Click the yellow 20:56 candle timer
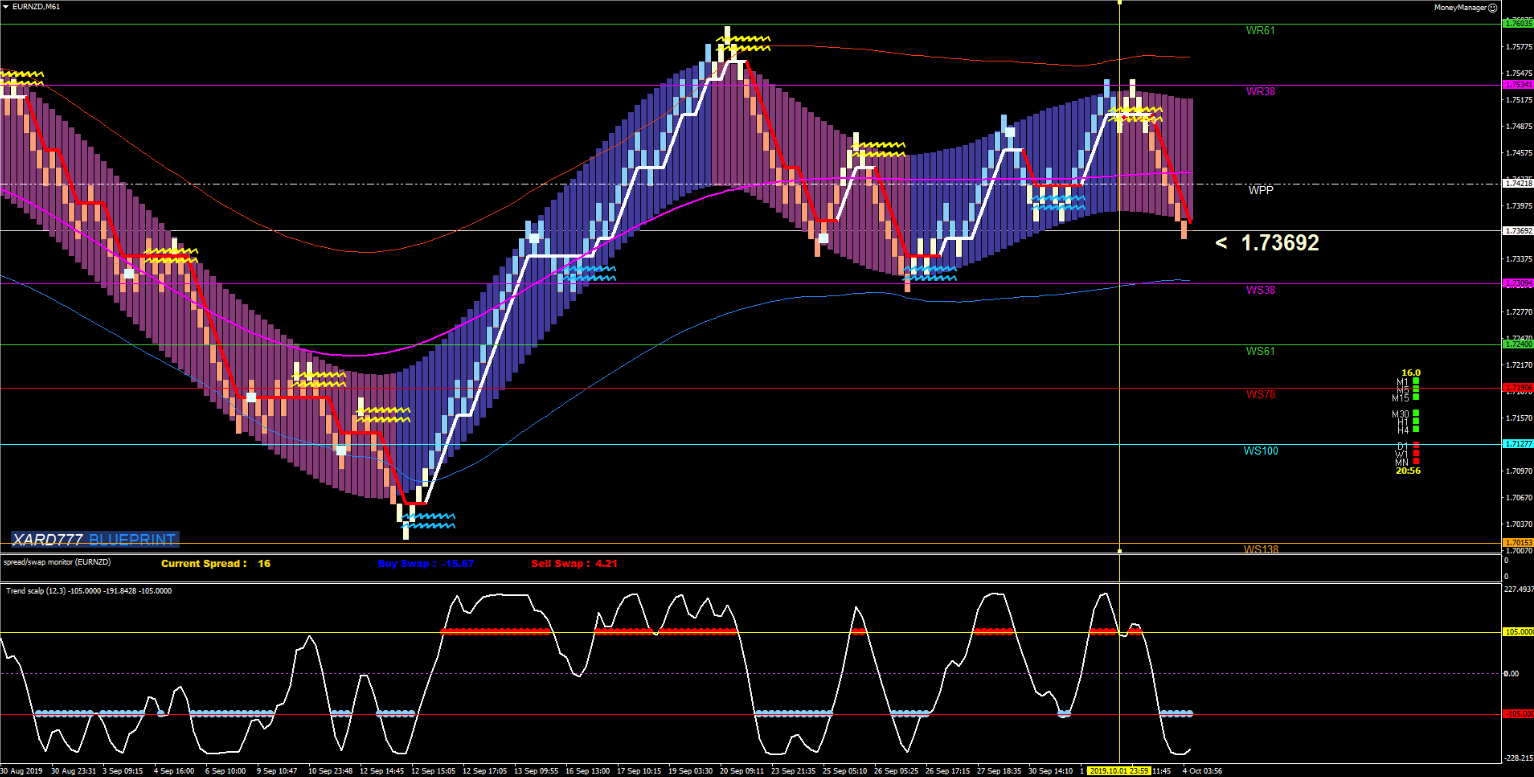This screenshot has width=1534, height=777. pyautogui.click(x=1408, y=471)
